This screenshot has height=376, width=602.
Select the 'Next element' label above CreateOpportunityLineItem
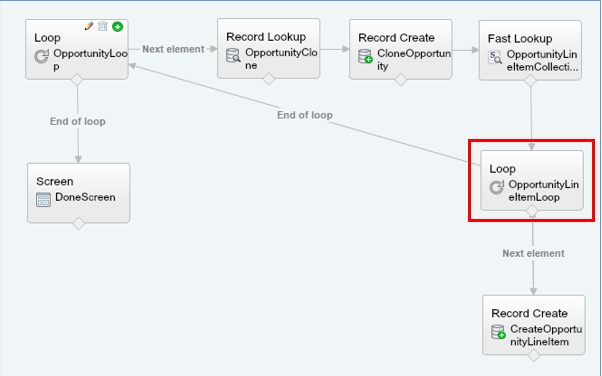click(x=533, y=253)
